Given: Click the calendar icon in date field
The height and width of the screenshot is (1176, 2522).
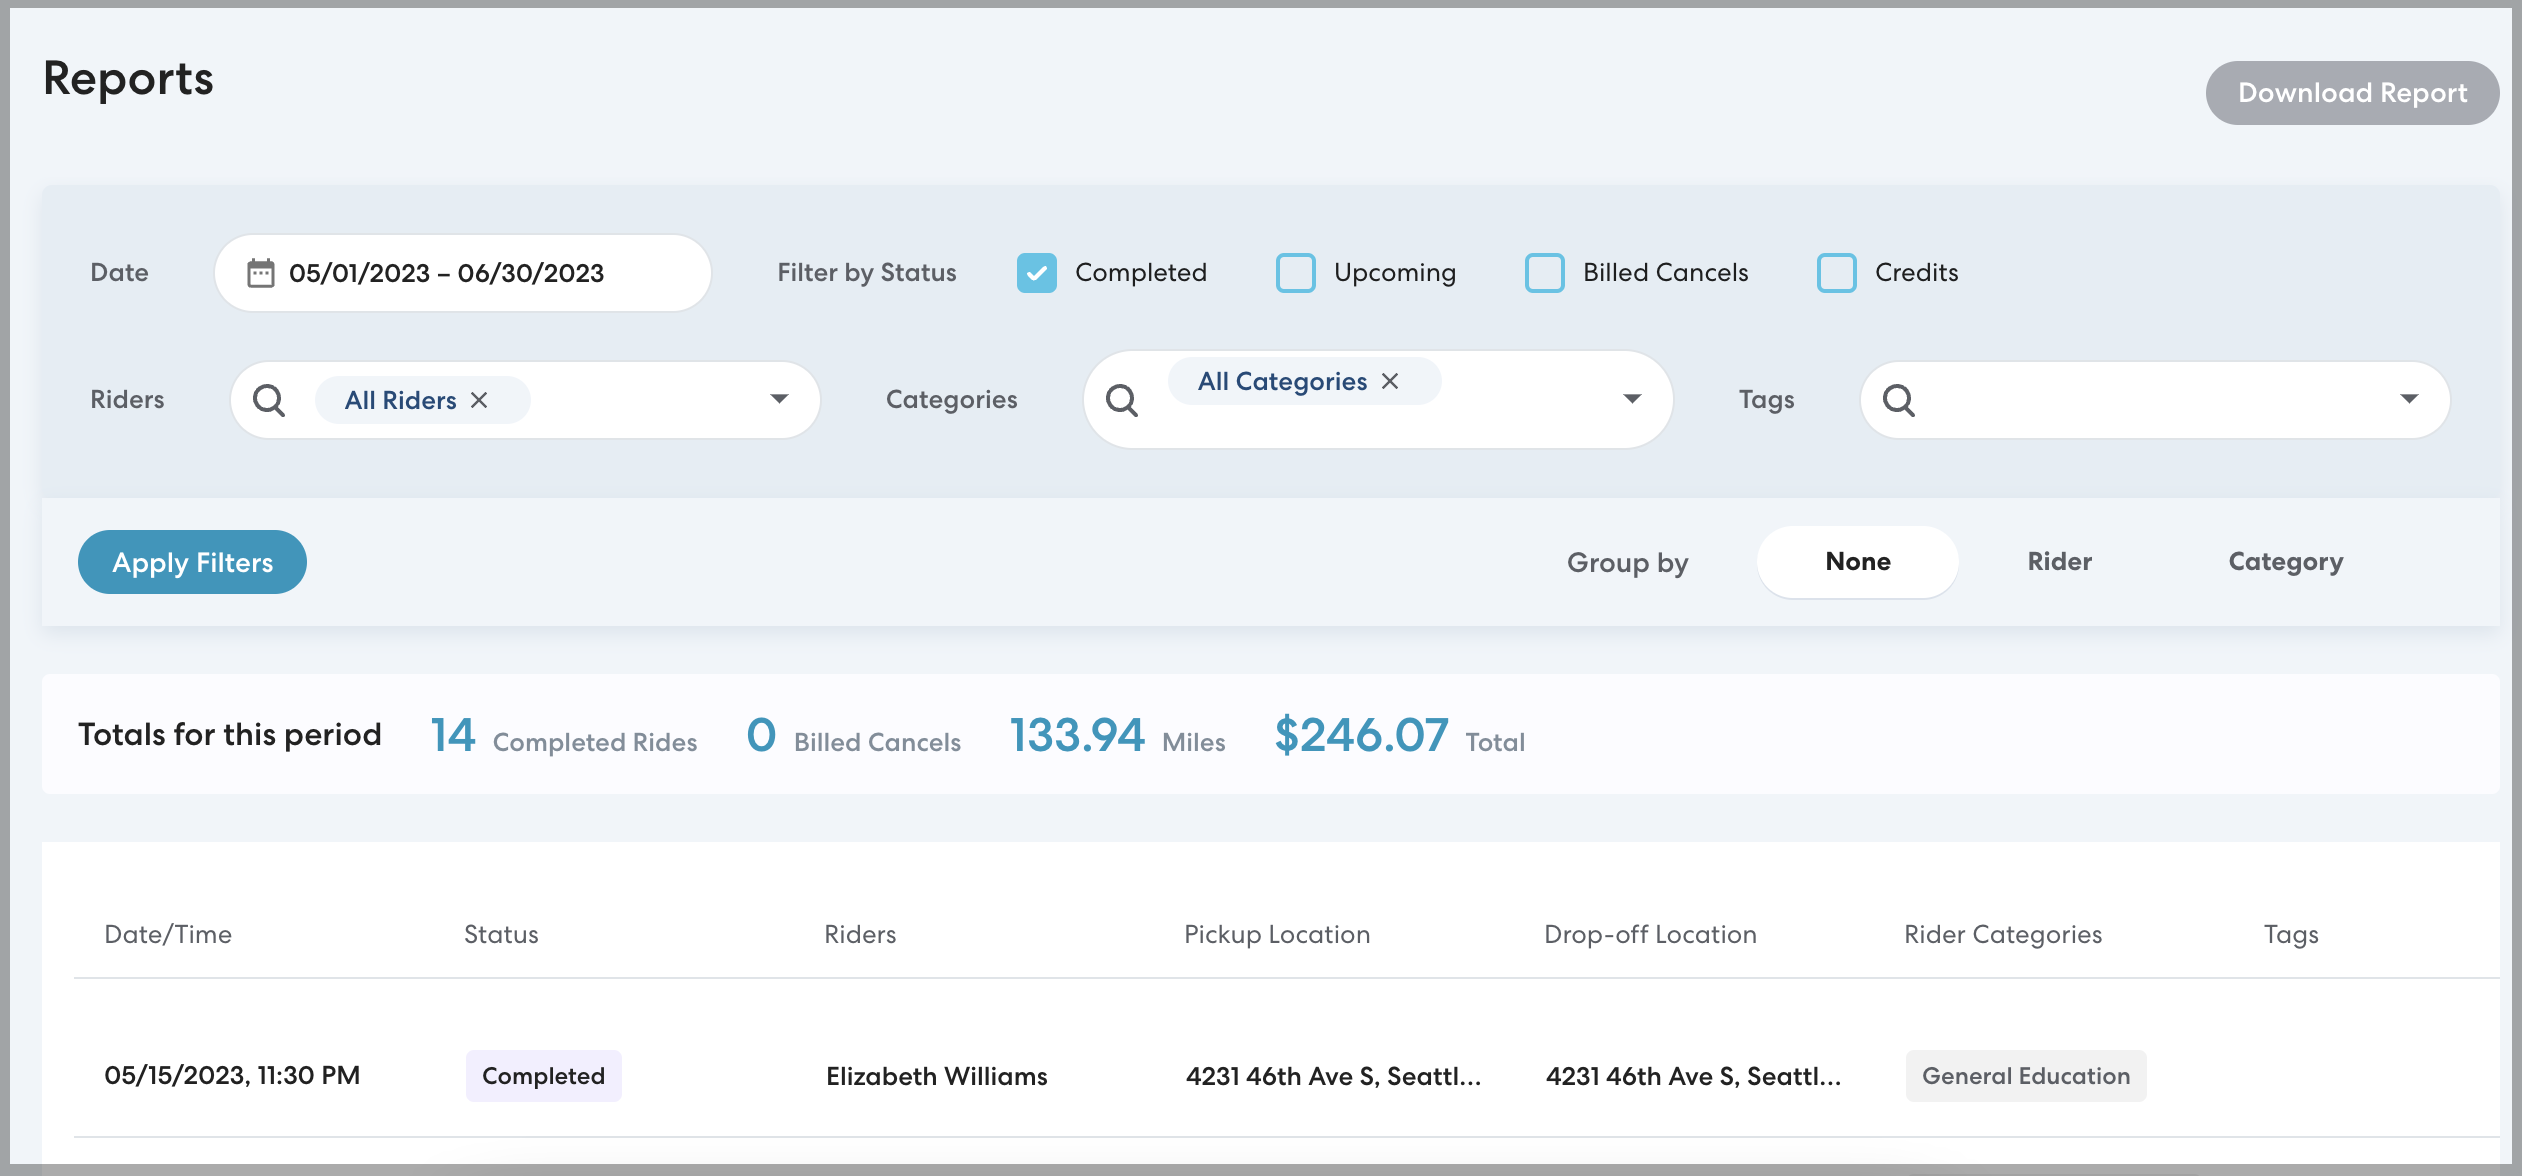Looking at the screenshot, I should click(x=260, y=273).
